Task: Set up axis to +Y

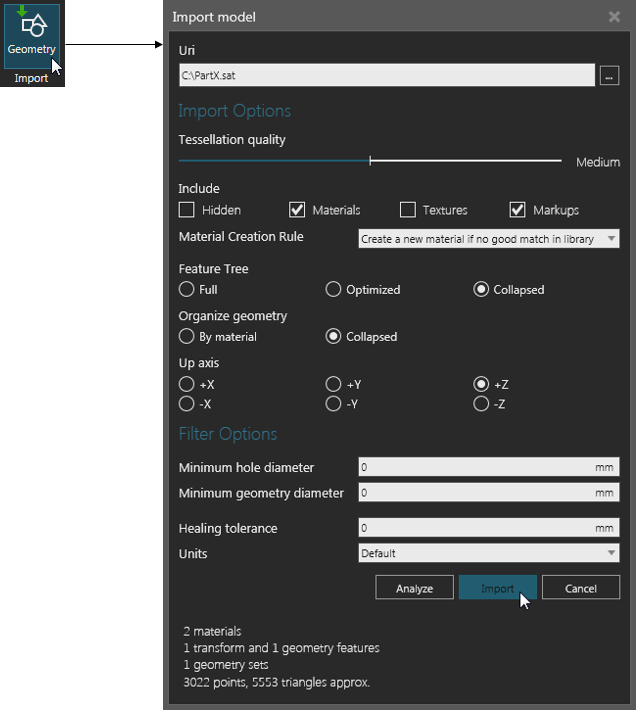Action: pyautogui.click(x=334, y=384)
